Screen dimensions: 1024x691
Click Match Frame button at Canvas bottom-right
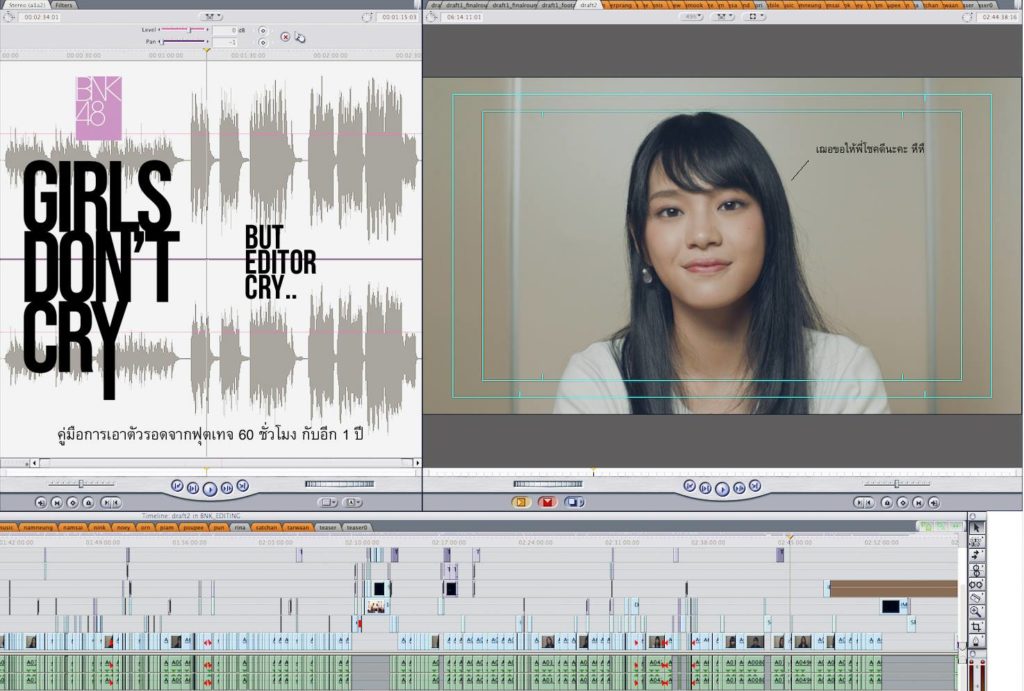[x=934, y=503]
